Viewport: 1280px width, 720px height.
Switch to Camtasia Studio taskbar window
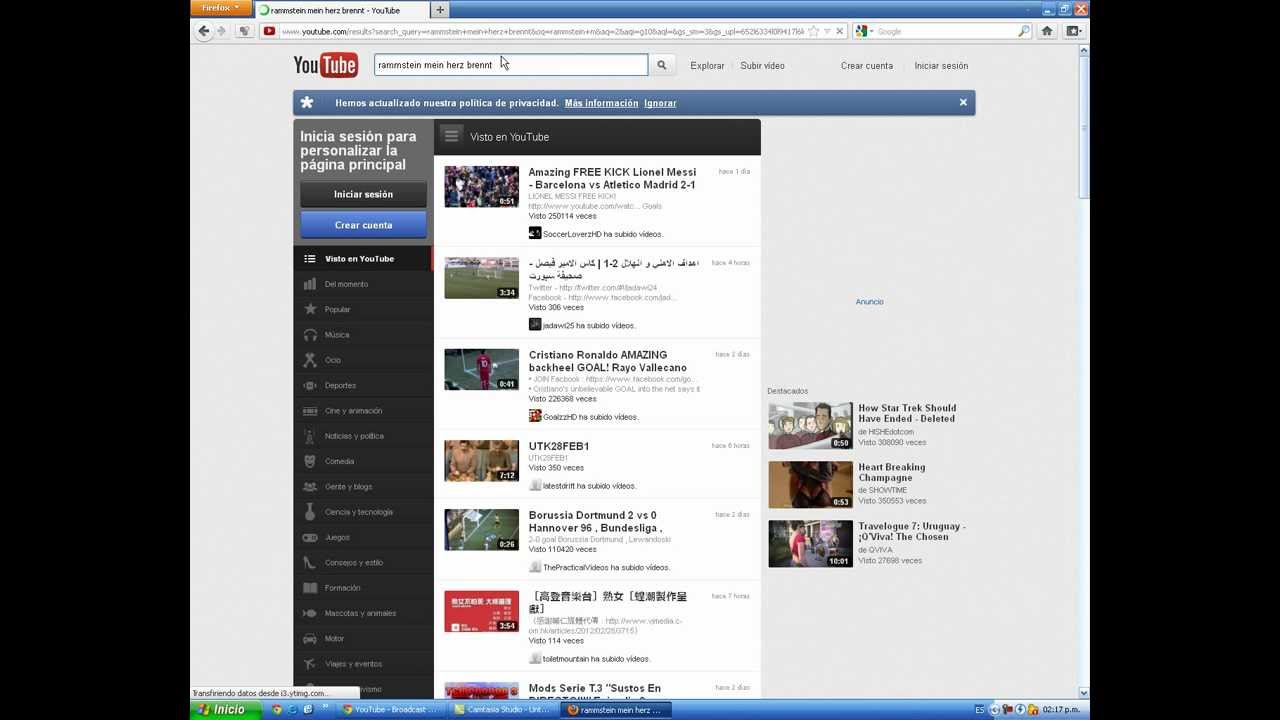point(500,710)
